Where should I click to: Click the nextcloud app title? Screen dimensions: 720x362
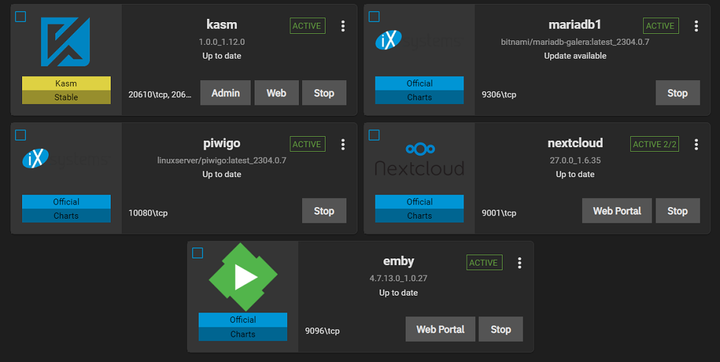tap(575, 143)
